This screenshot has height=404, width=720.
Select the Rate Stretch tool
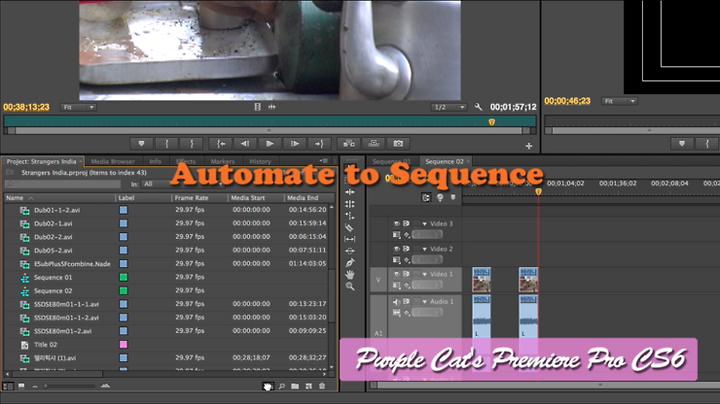[x=350, y=216]
